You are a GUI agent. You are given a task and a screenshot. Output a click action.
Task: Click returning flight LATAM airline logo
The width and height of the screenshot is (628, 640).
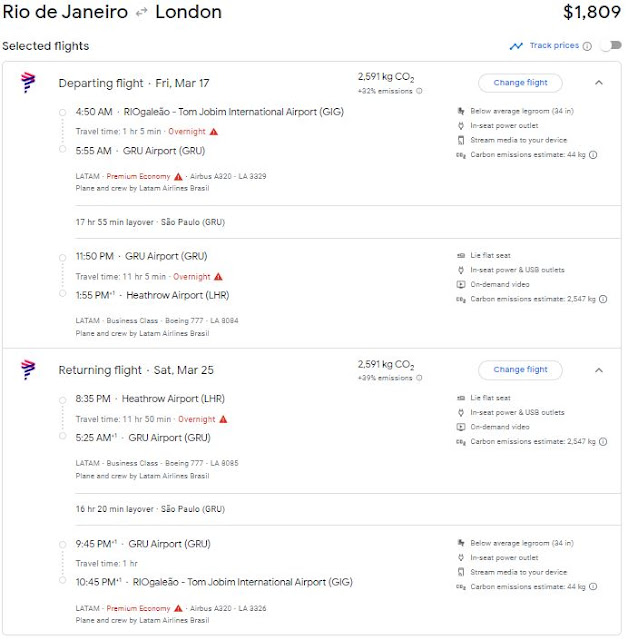(x=28, y=370)
